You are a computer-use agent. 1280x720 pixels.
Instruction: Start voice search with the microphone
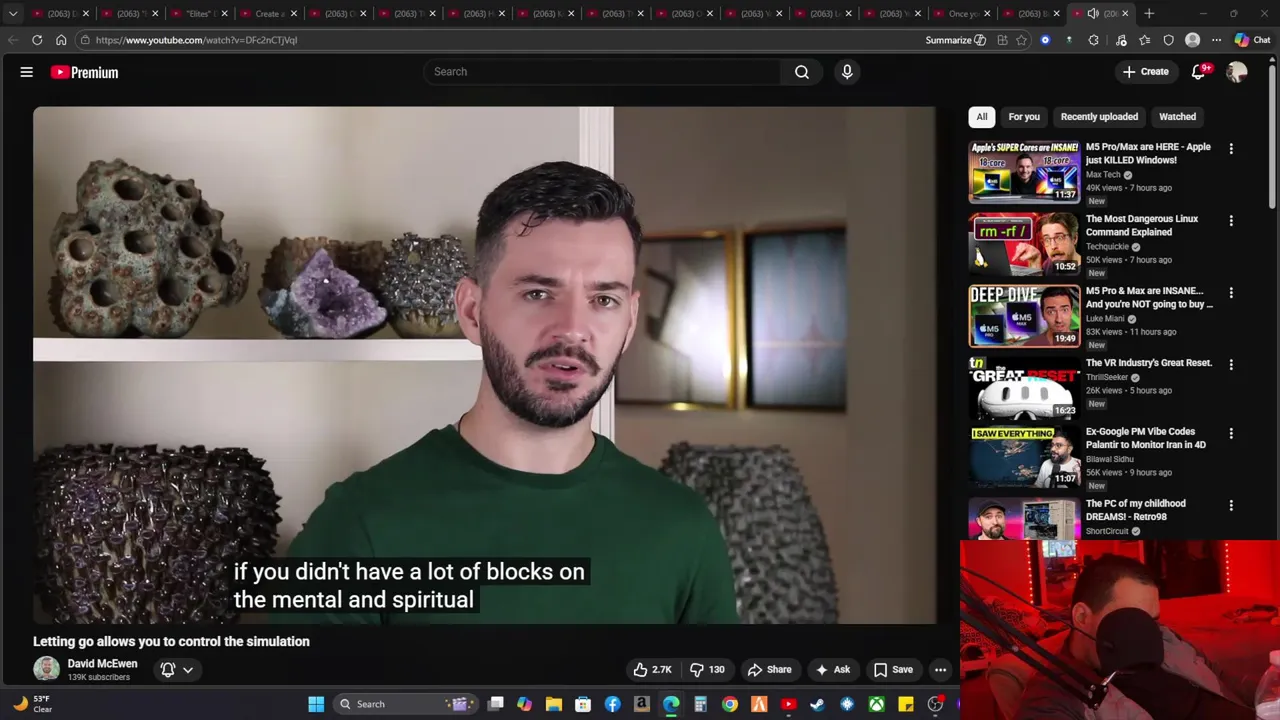tap(847, 72)
